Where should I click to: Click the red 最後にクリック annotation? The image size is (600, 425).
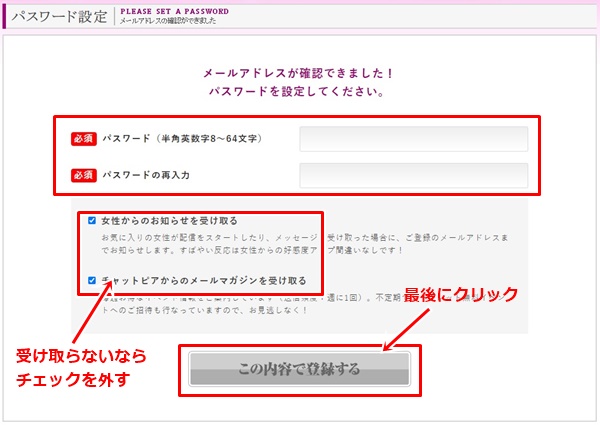461,295
